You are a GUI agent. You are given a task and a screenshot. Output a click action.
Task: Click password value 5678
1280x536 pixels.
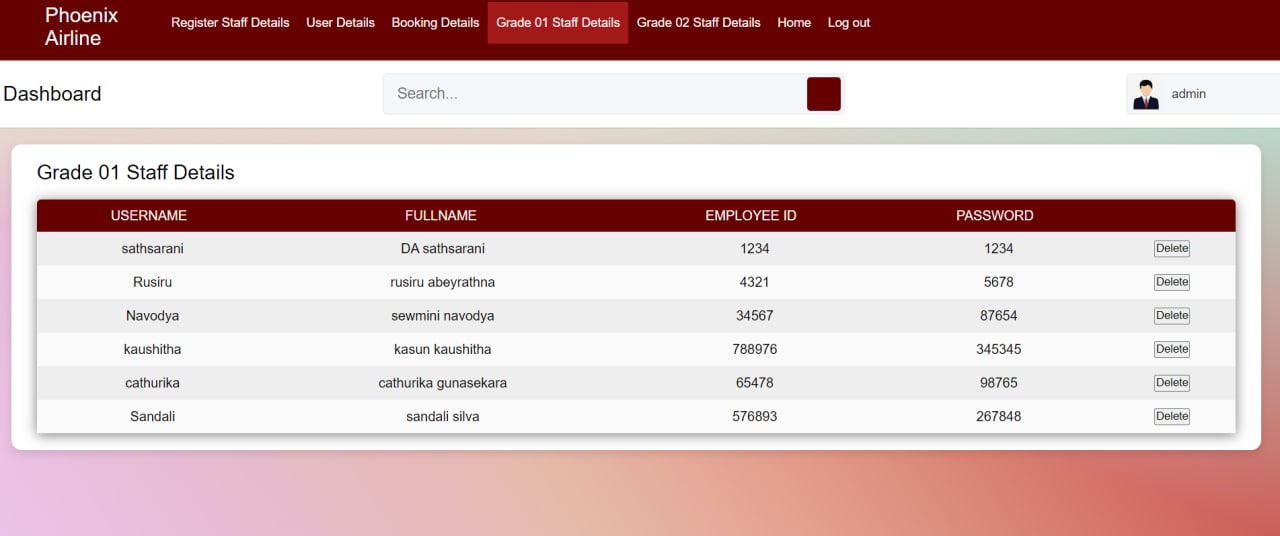tap(999, 282)
